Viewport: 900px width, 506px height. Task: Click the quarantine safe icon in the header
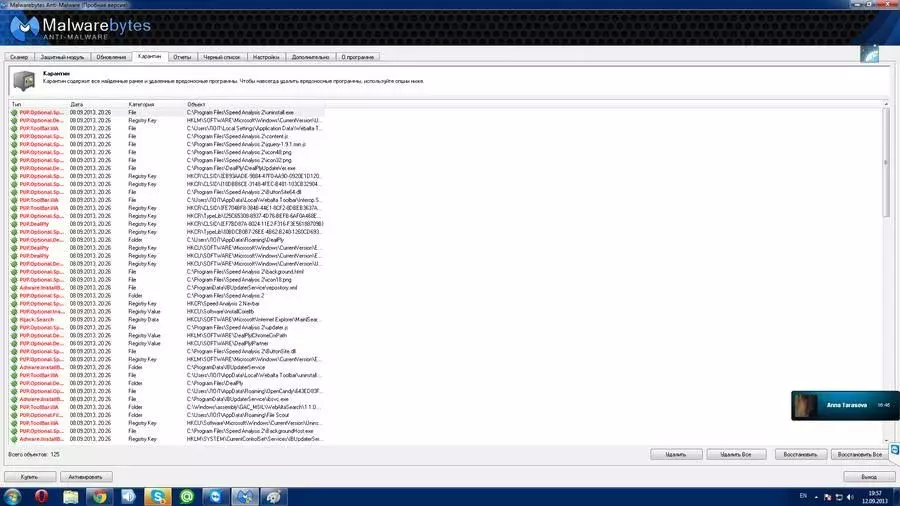(24, 80)
